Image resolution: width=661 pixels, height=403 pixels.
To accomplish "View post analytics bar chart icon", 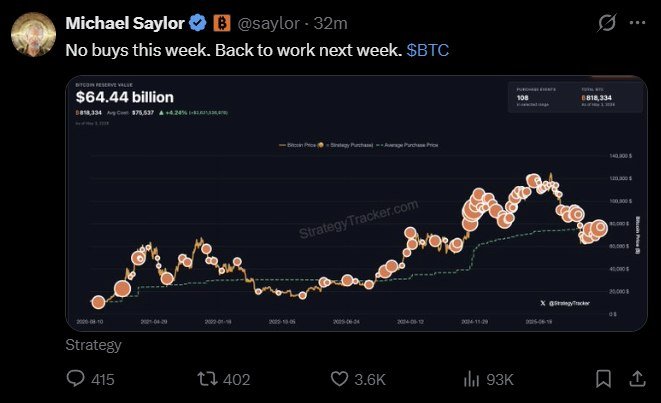I will click(472, 379).
